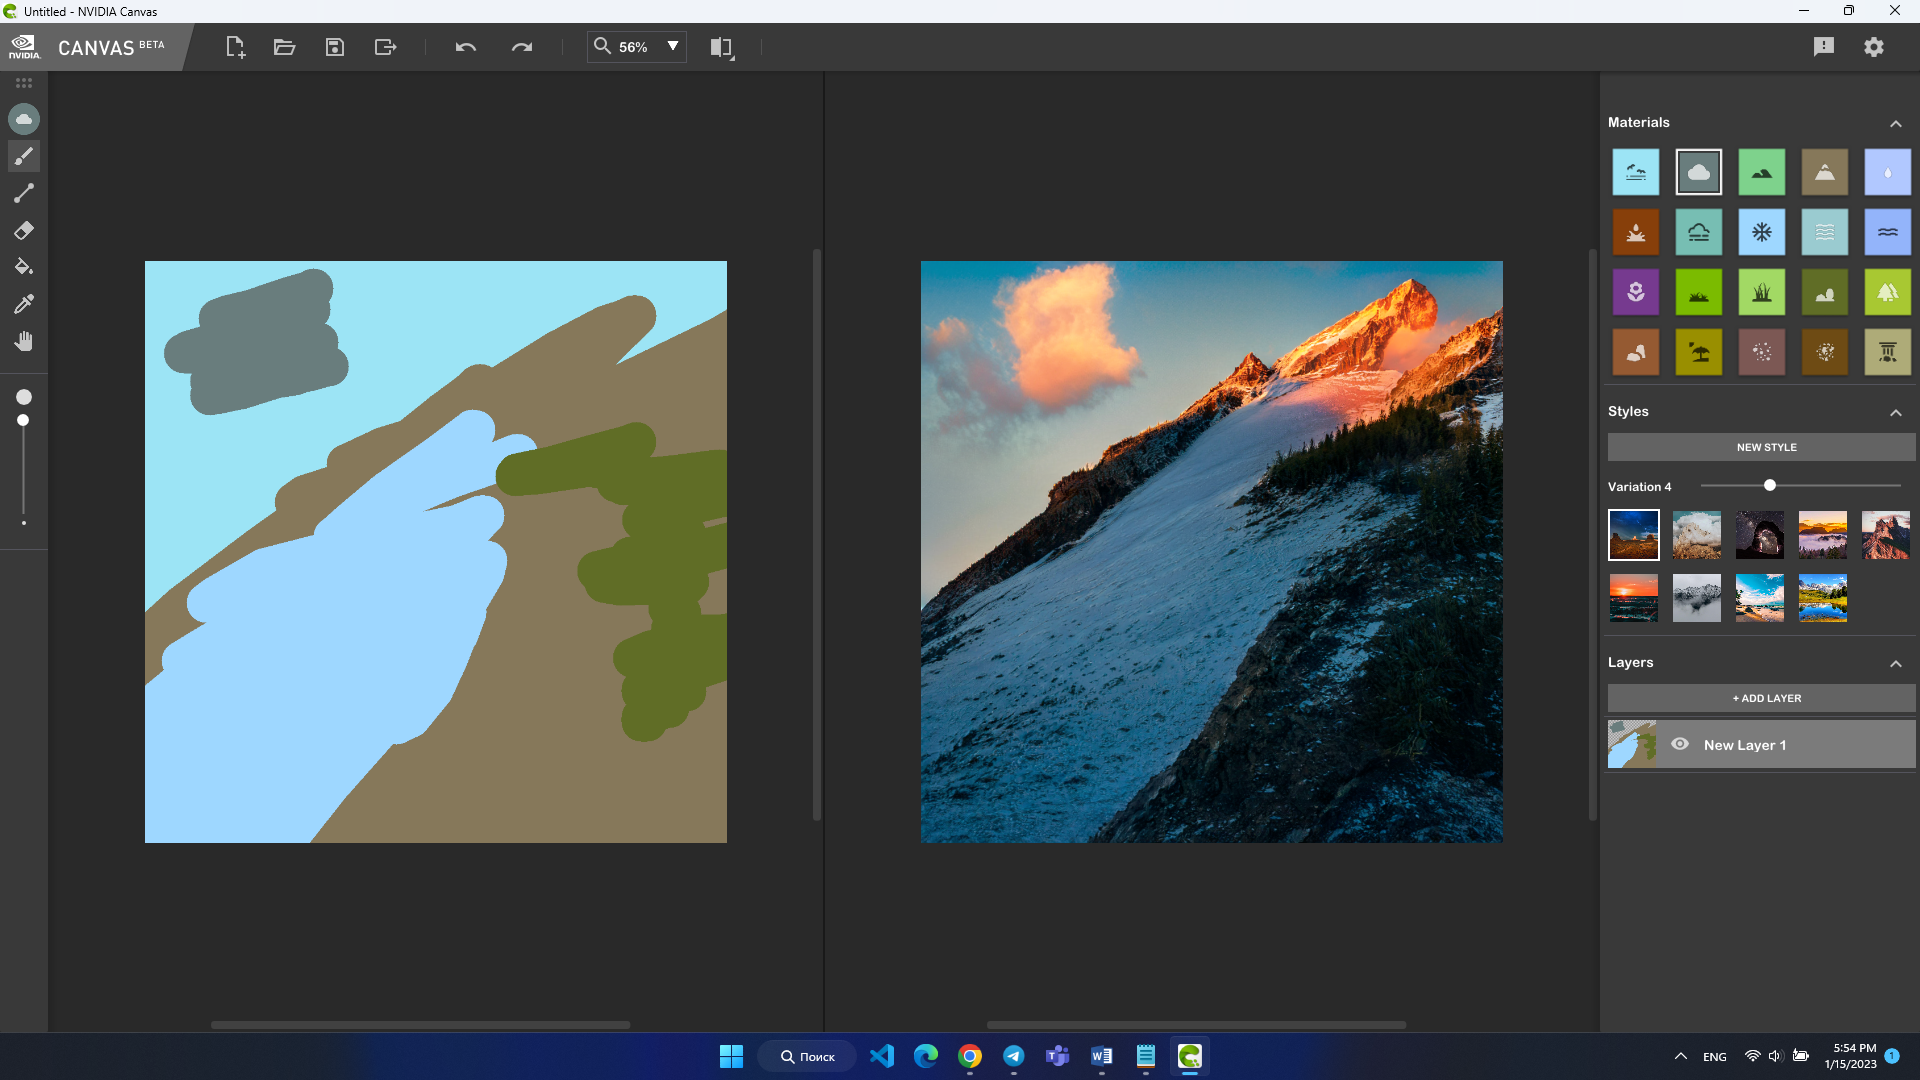Save the canvas file

click(335, 47)
